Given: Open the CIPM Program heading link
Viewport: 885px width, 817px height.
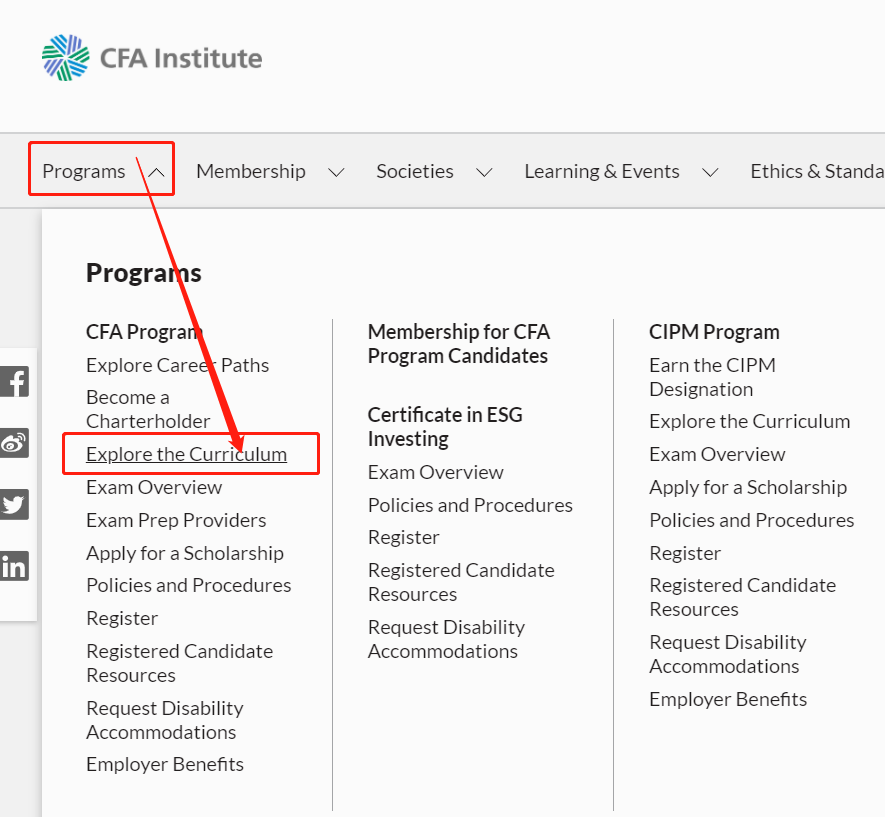Looking at the screenshot, I should point(714,332).
